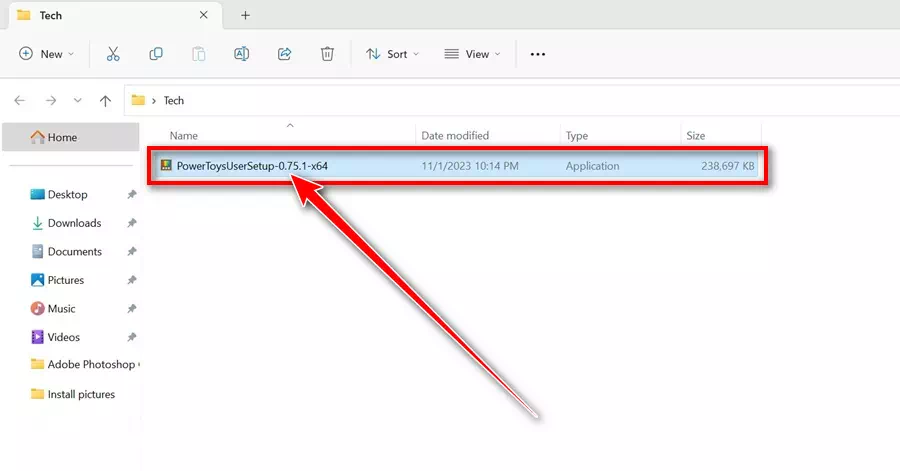Click the PowerToys installer file icon
The image size is (900, 471).
(166, 166)
